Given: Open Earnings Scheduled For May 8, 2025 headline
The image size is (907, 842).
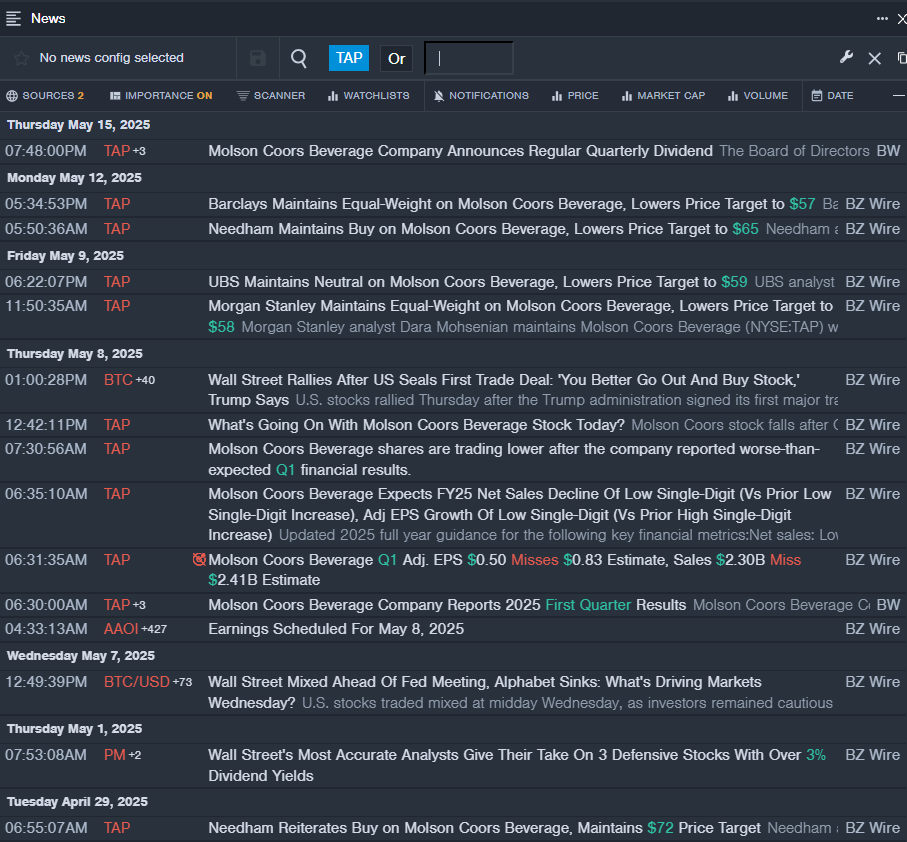Looking at the screenshot, I should pos(336,629).
